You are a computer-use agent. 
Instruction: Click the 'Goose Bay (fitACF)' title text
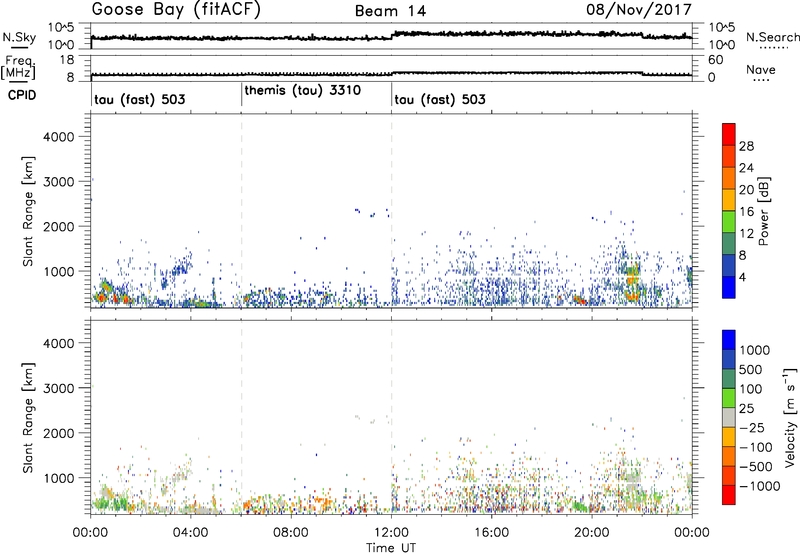(x=176, y=9)
